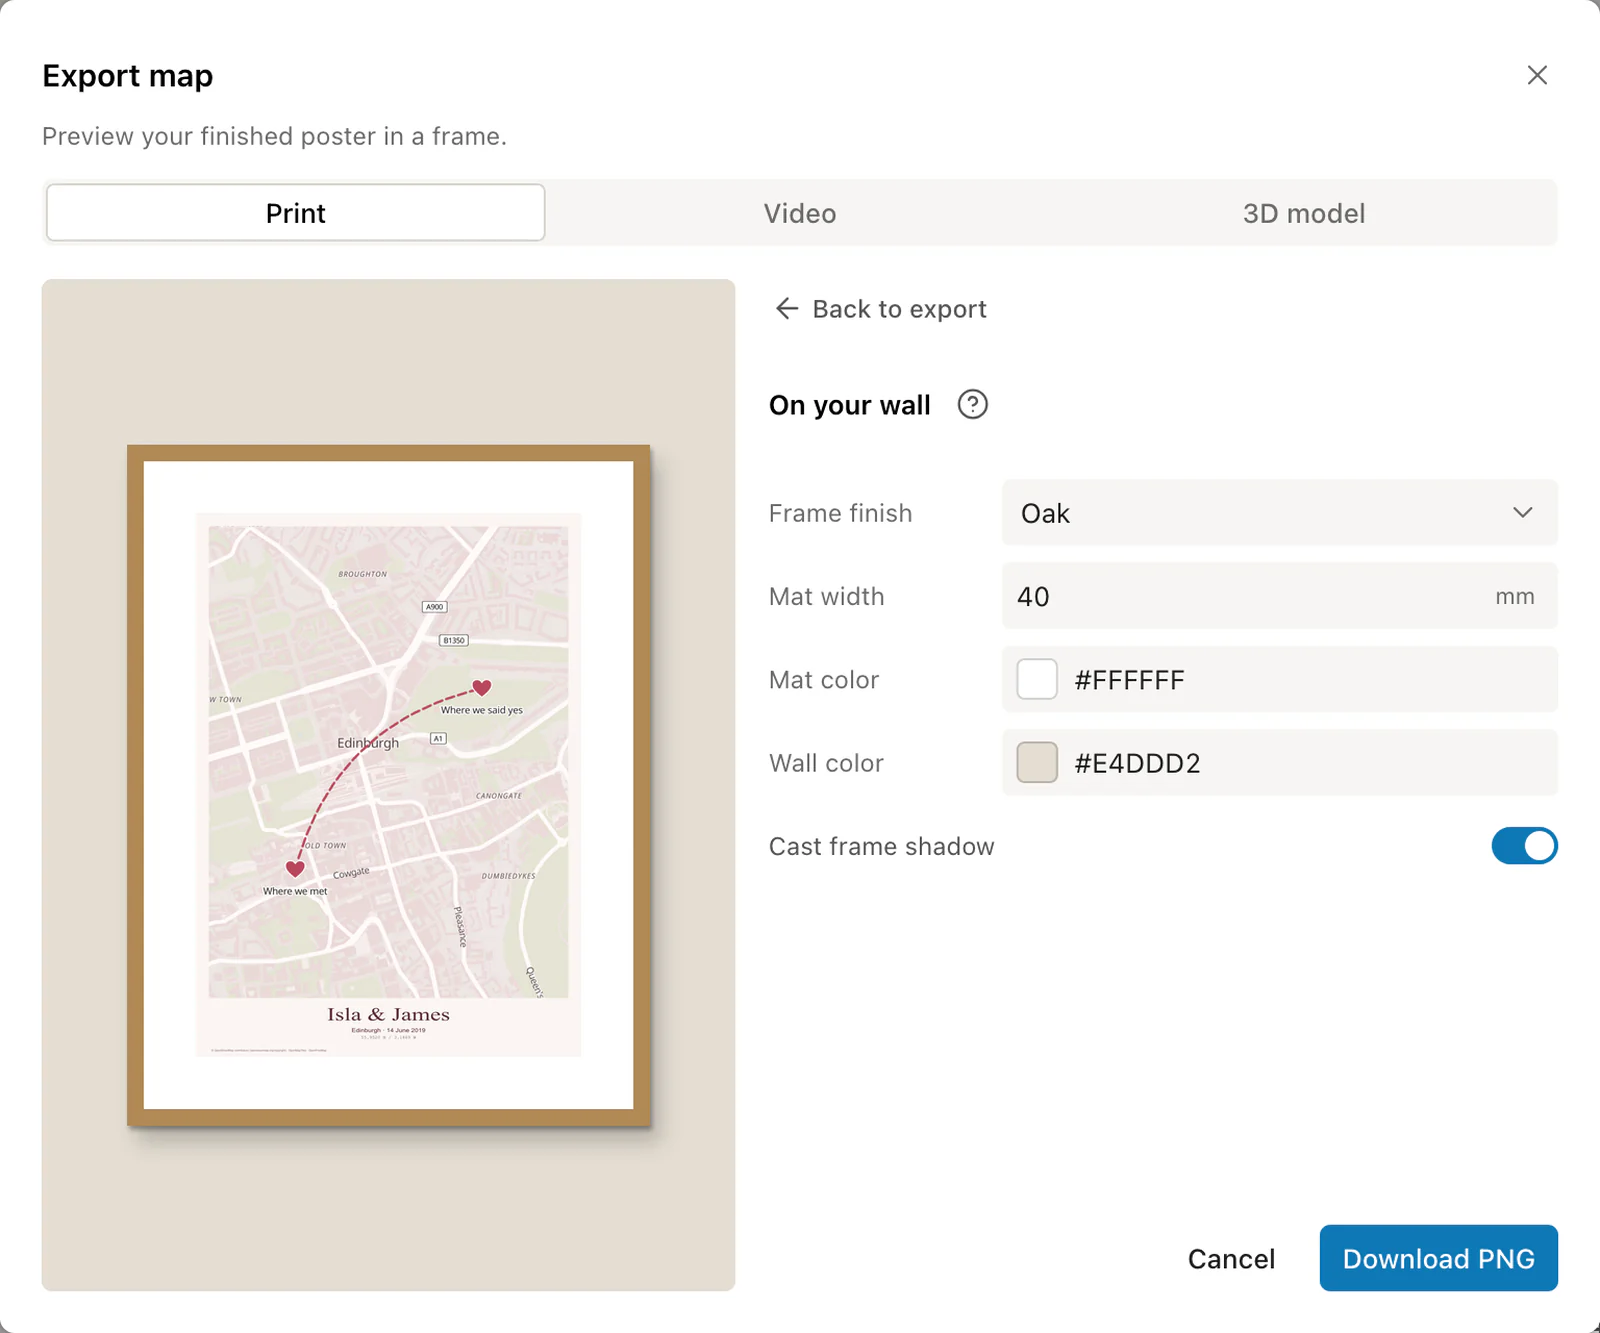The width and height of the screenshot is (1600, 1333).
Task: Close the Export map dialog
Action: click(x=1537, y=75)
